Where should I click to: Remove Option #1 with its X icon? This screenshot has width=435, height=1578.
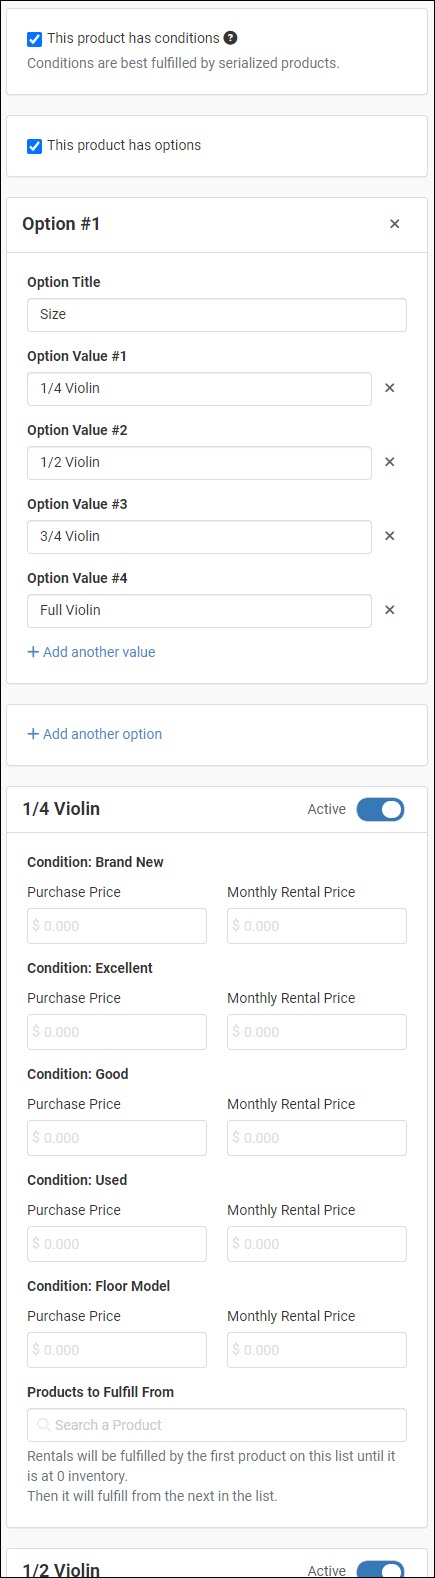tap(394, 224)
